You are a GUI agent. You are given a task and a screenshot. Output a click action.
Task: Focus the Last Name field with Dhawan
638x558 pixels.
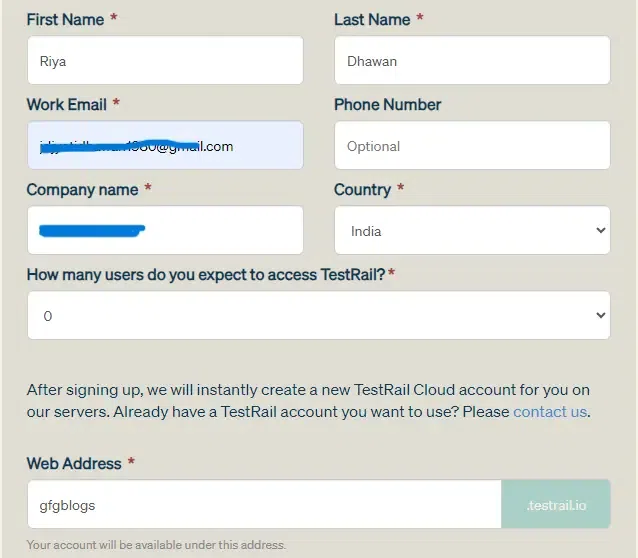[x=471, y=61]
